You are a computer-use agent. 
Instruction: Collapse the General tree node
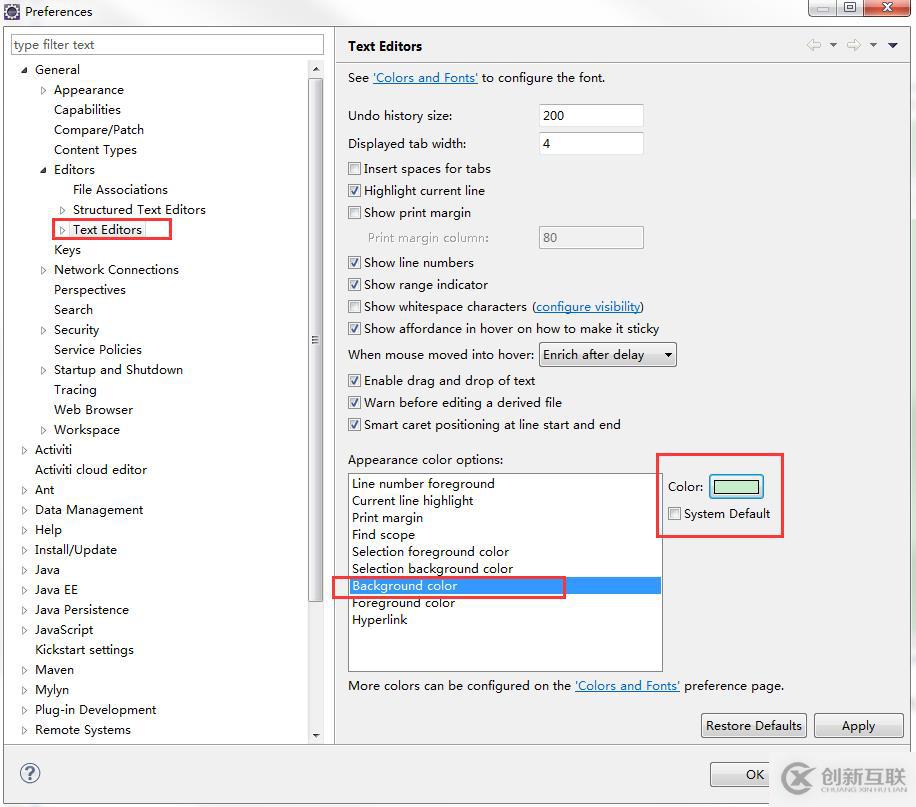(25, 70)
